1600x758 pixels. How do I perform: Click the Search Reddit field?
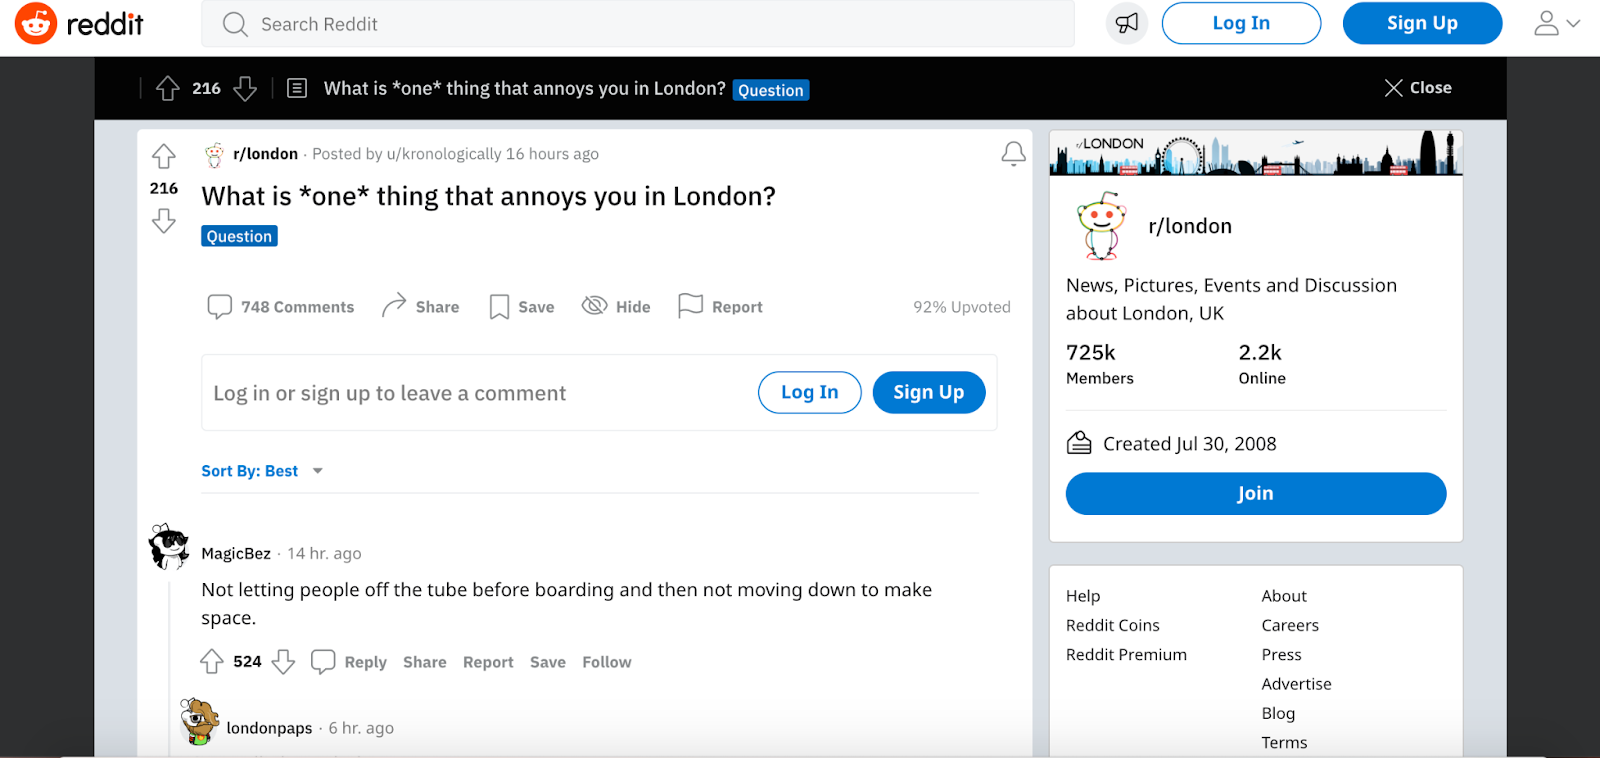[638, 24]
